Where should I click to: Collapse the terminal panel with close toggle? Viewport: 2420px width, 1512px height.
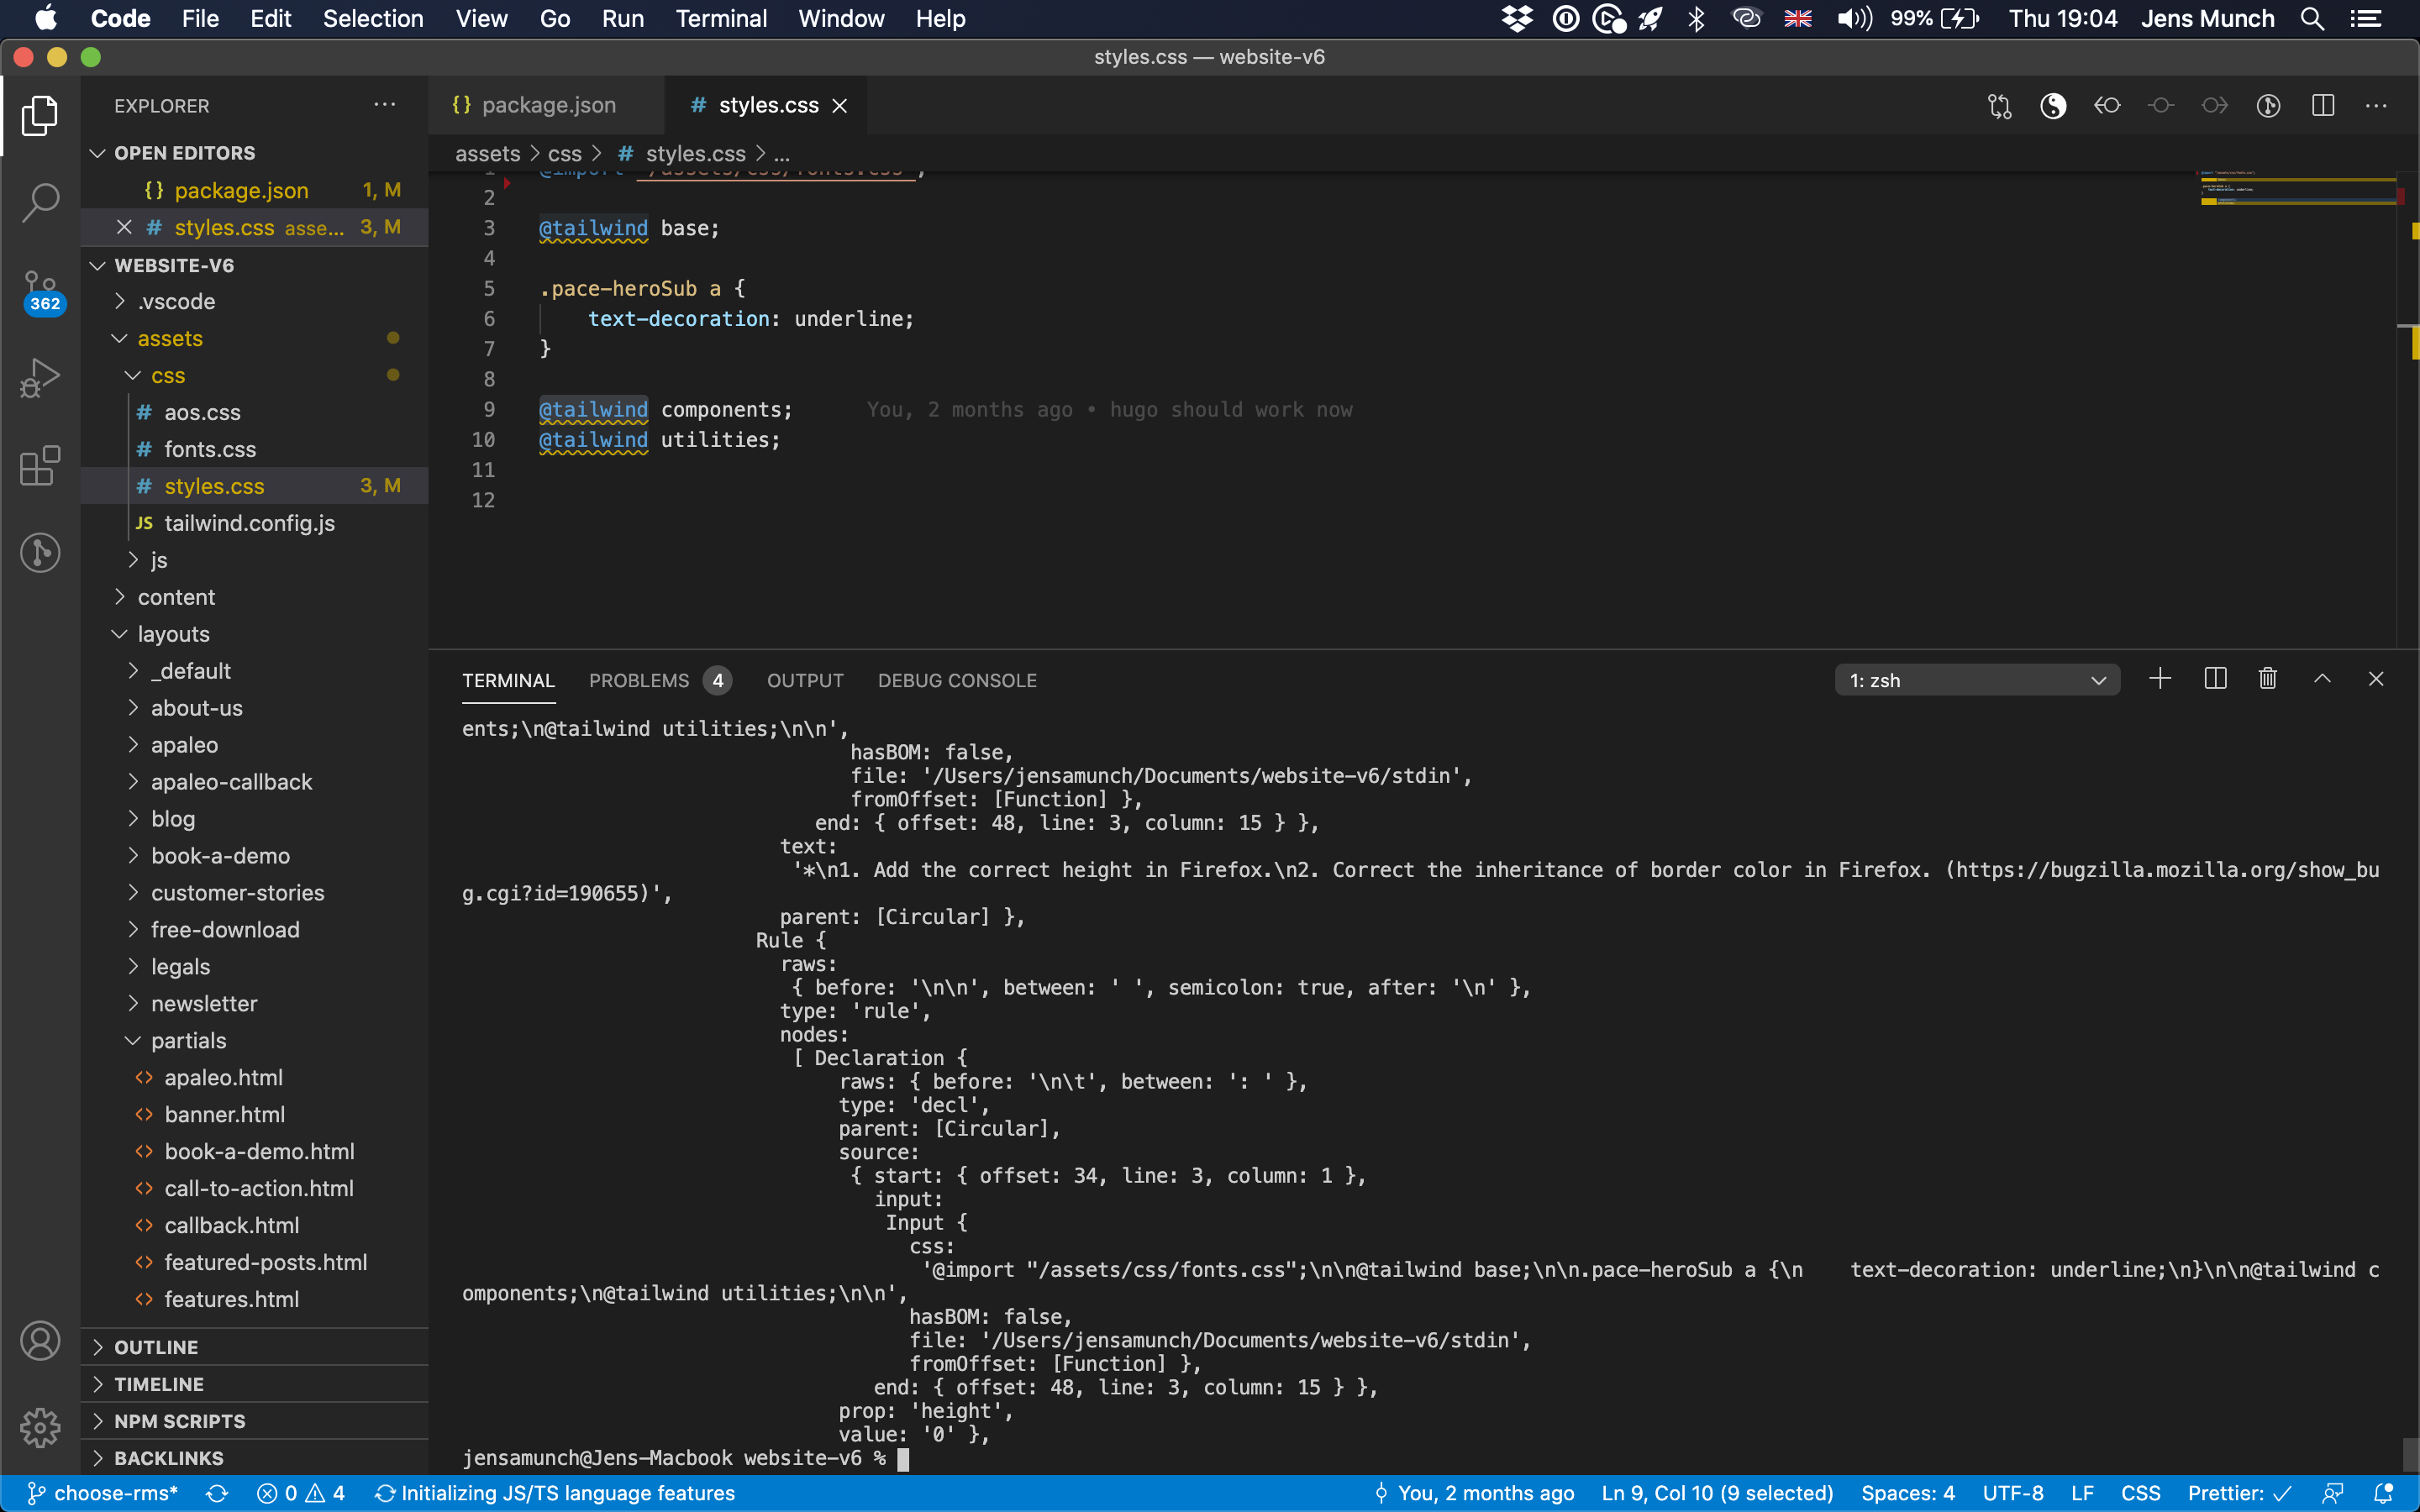2377,679
